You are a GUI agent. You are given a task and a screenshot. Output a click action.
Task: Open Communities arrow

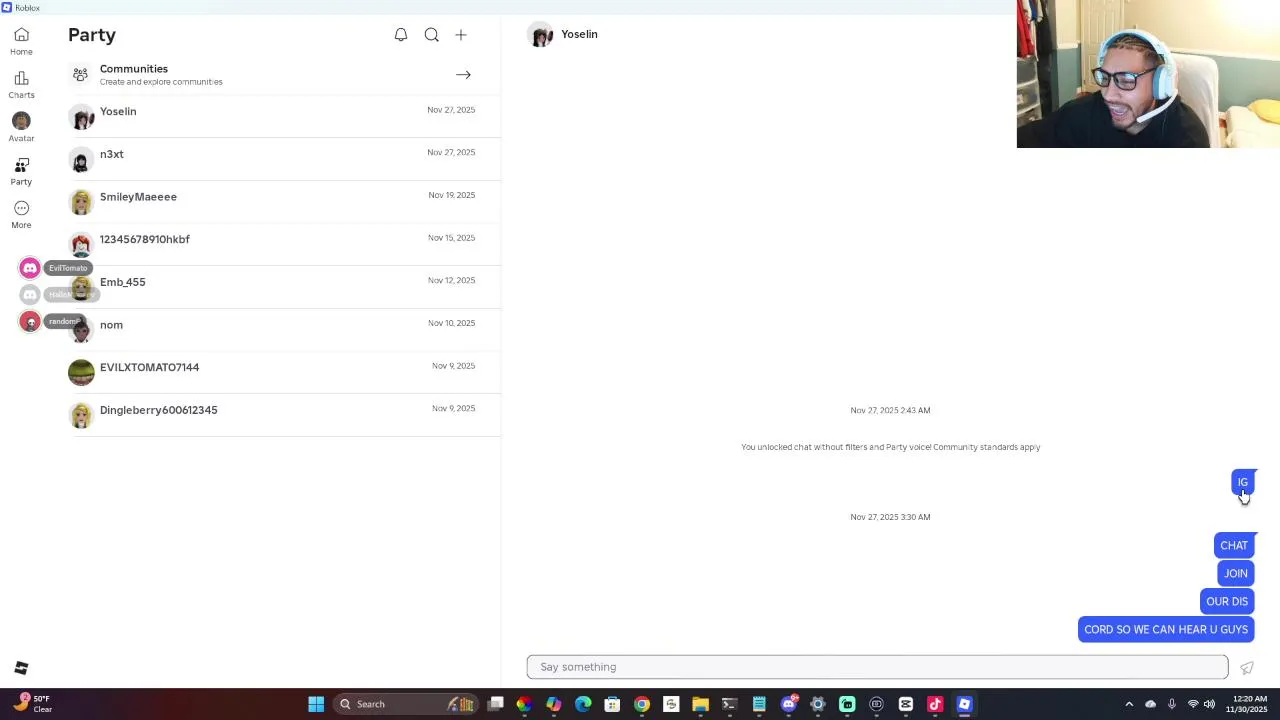tap(463, 75)
